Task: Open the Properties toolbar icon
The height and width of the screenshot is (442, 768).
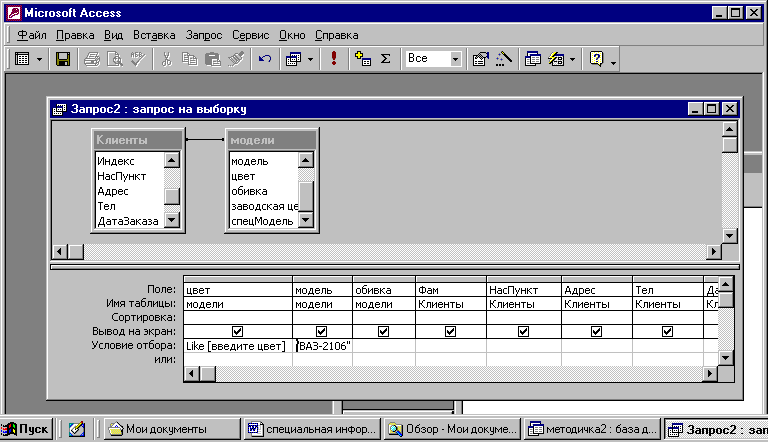Action: coord(480,59)
